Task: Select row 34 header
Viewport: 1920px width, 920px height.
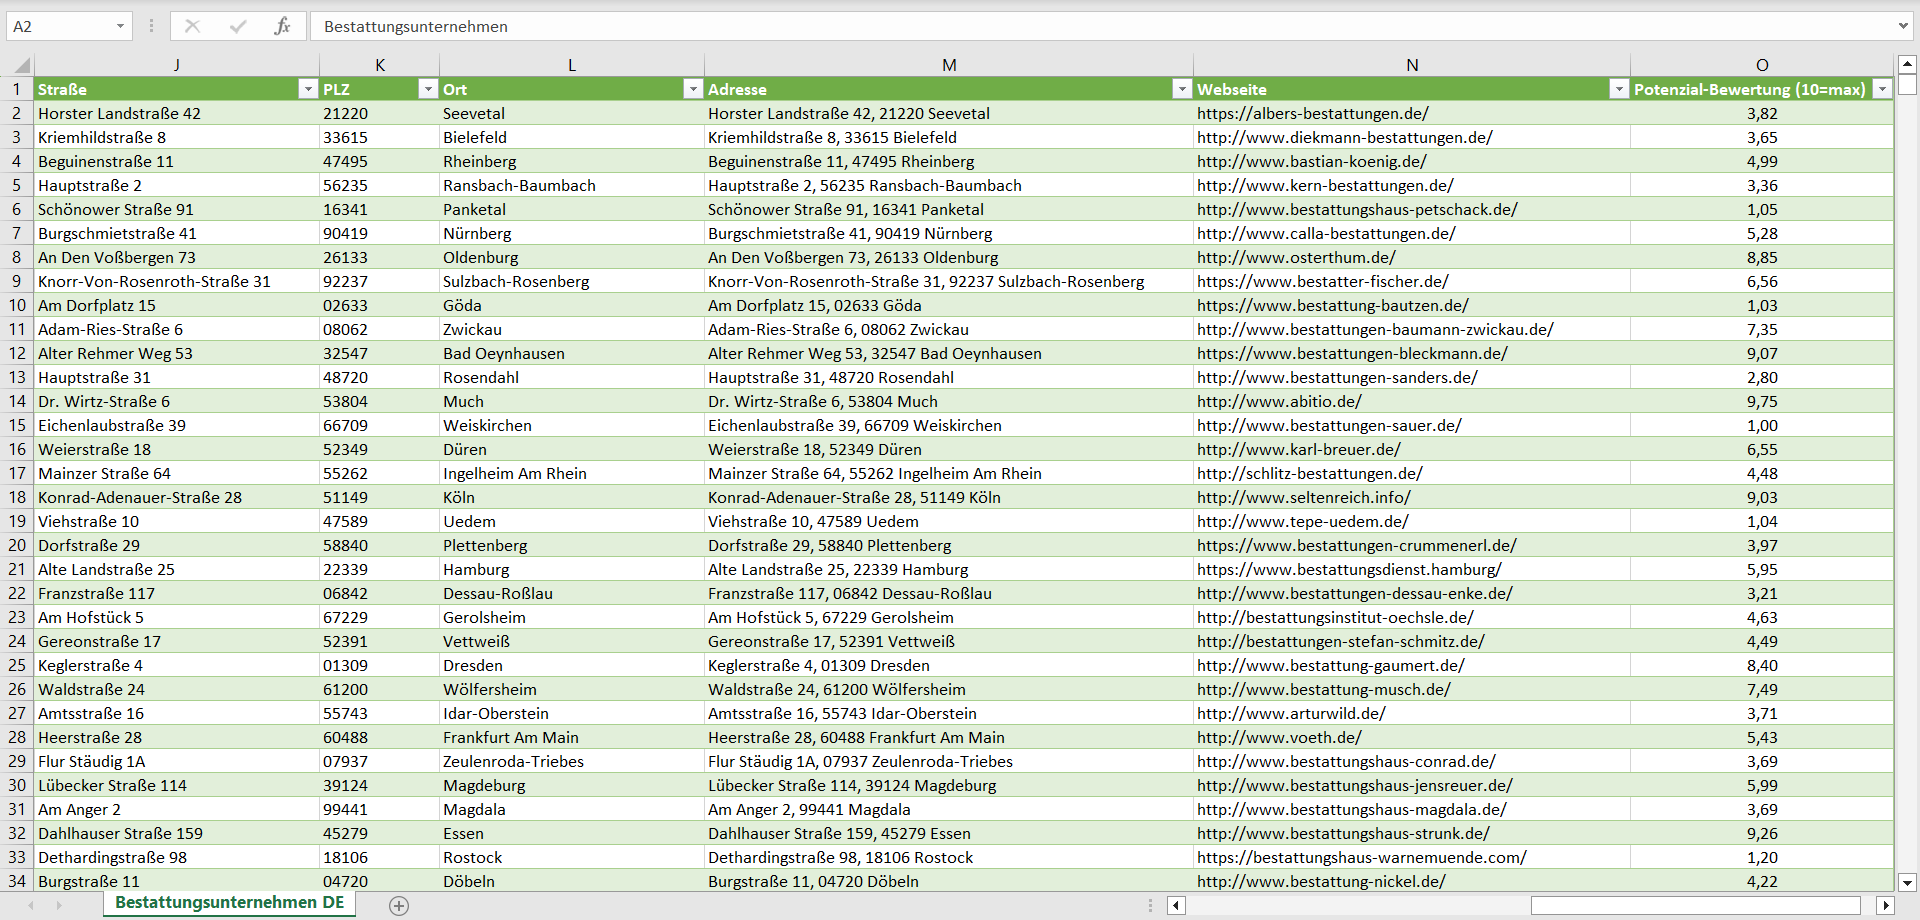Action: coord(17,881)
